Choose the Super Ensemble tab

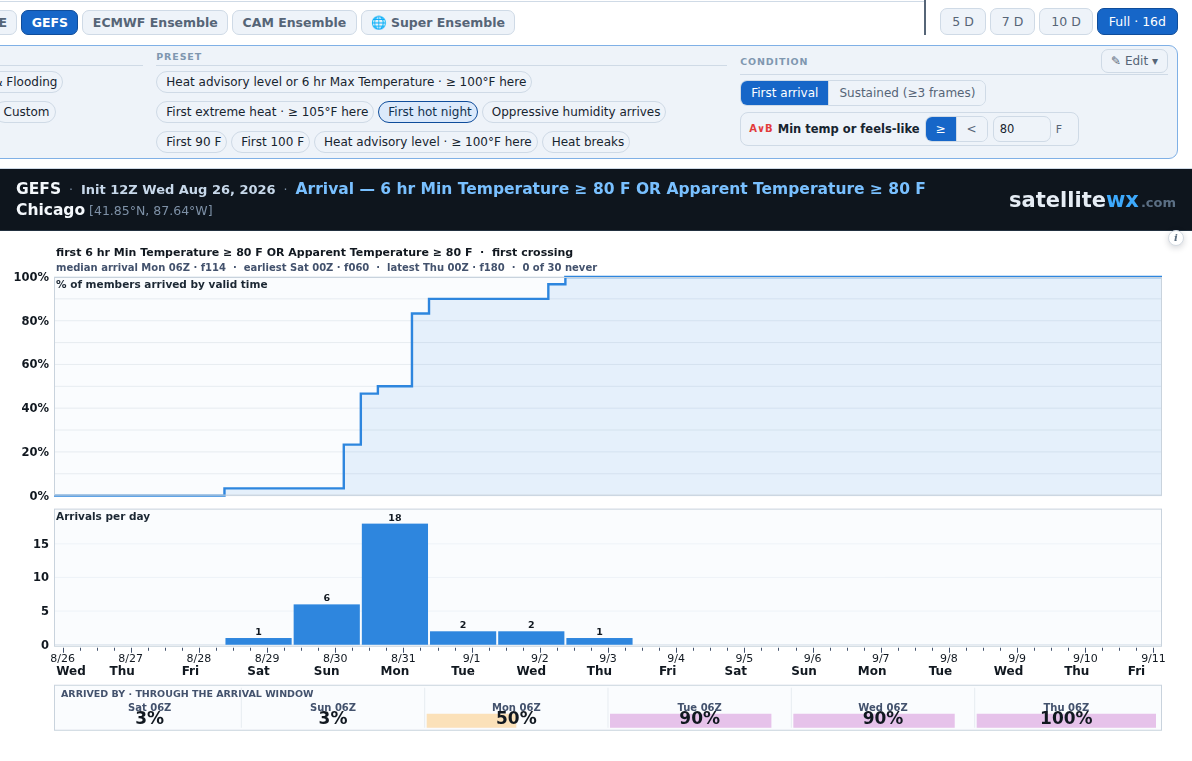(x=438, y=23)
